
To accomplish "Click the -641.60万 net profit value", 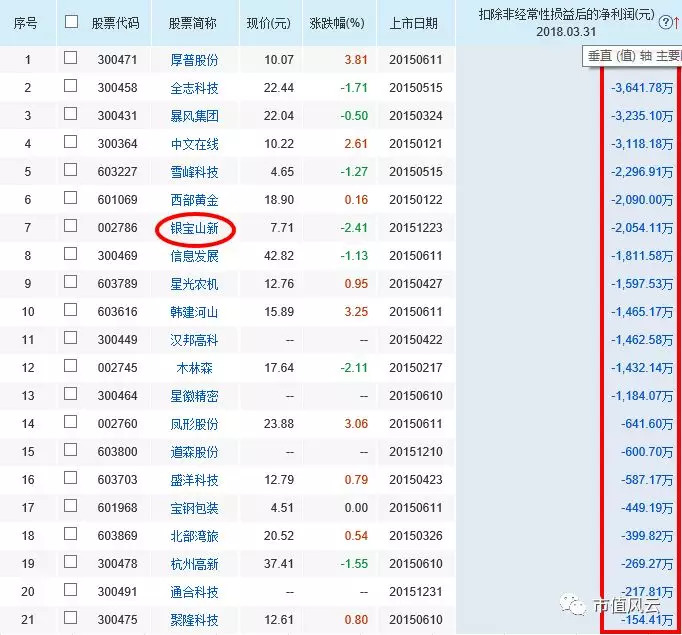I will 647,424.
